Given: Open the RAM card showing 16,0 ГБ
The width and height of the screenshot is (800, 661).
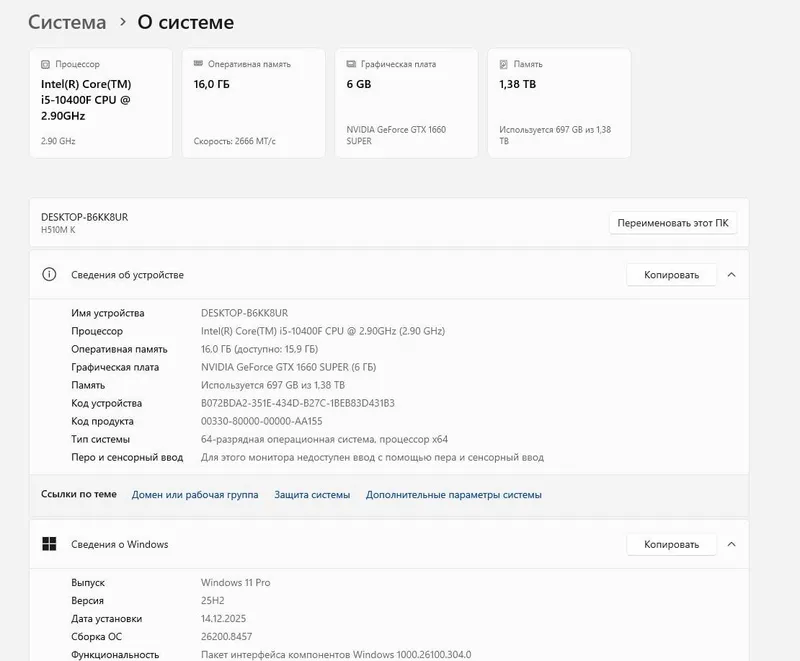Looking at the screenshot, I should click(254, 103).
